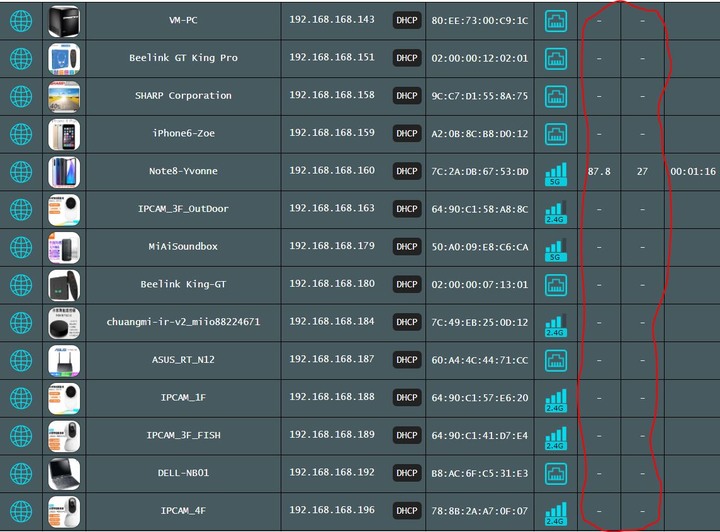Click MAC address 64:90:C1:57:E6:20
Viewport: 720px width, 532px height.
coord(480,398)
